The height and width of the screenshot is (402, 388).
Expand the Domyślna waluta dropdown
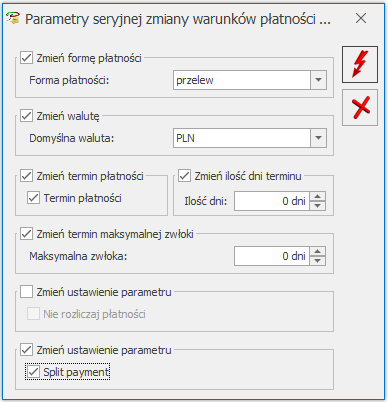point(318,138)
